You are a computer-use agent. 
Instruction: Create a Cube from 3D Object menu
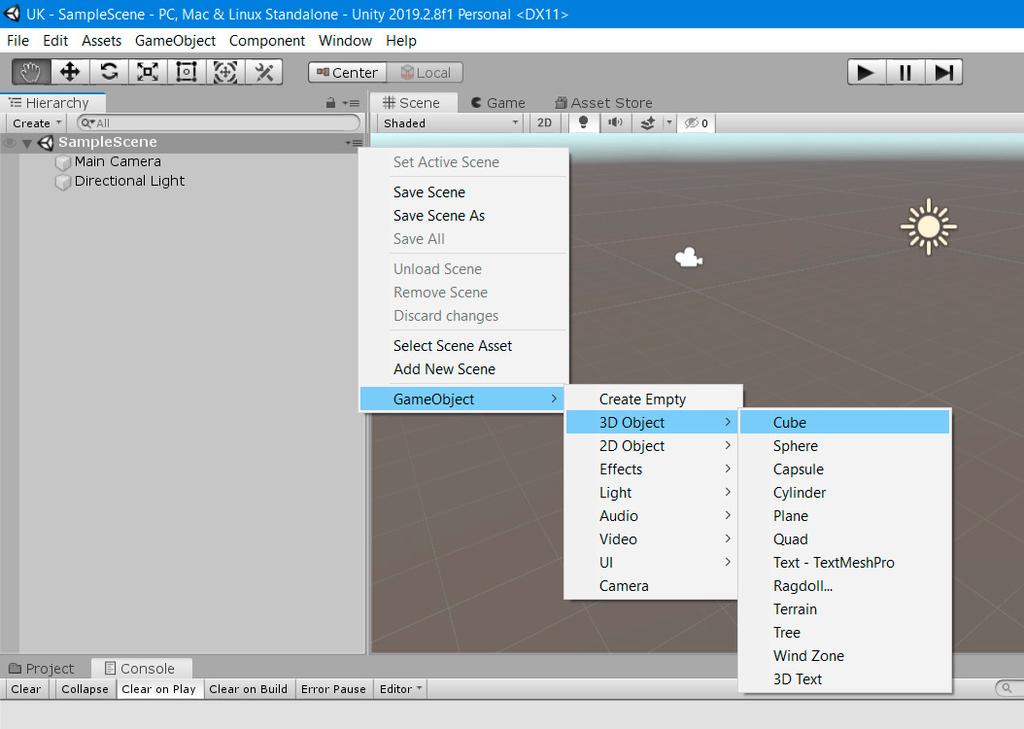click(844, 423)
